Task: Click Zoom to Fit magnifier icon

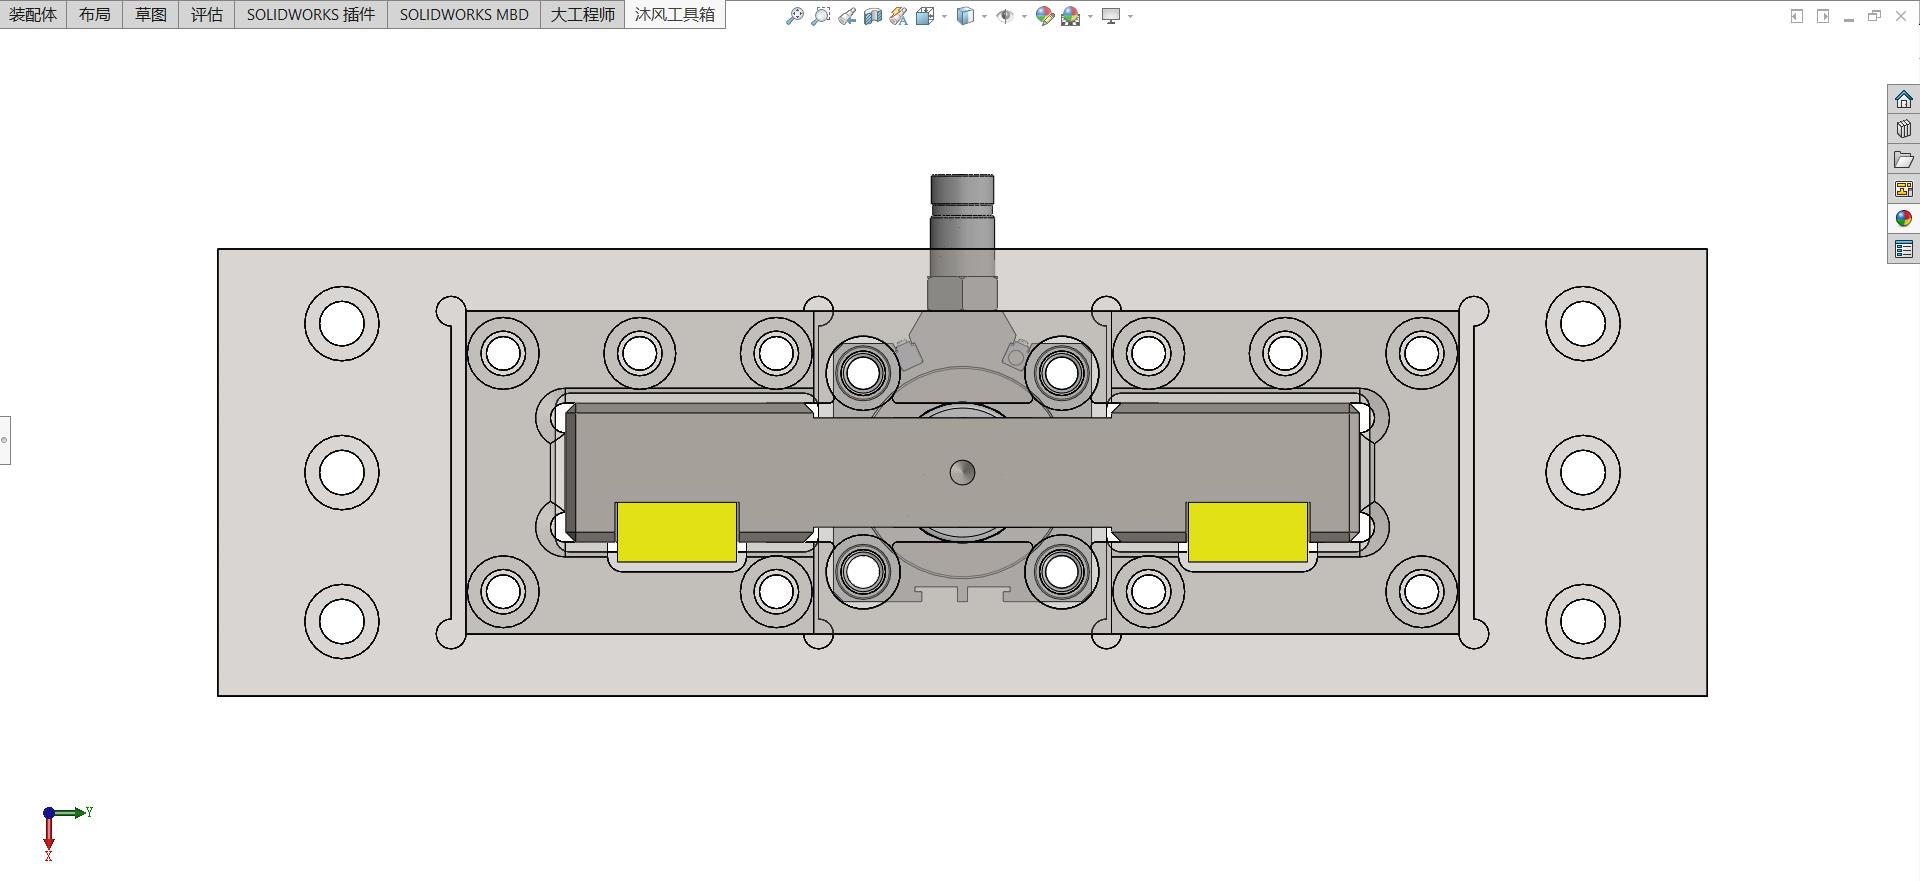Action: (795, 16)
